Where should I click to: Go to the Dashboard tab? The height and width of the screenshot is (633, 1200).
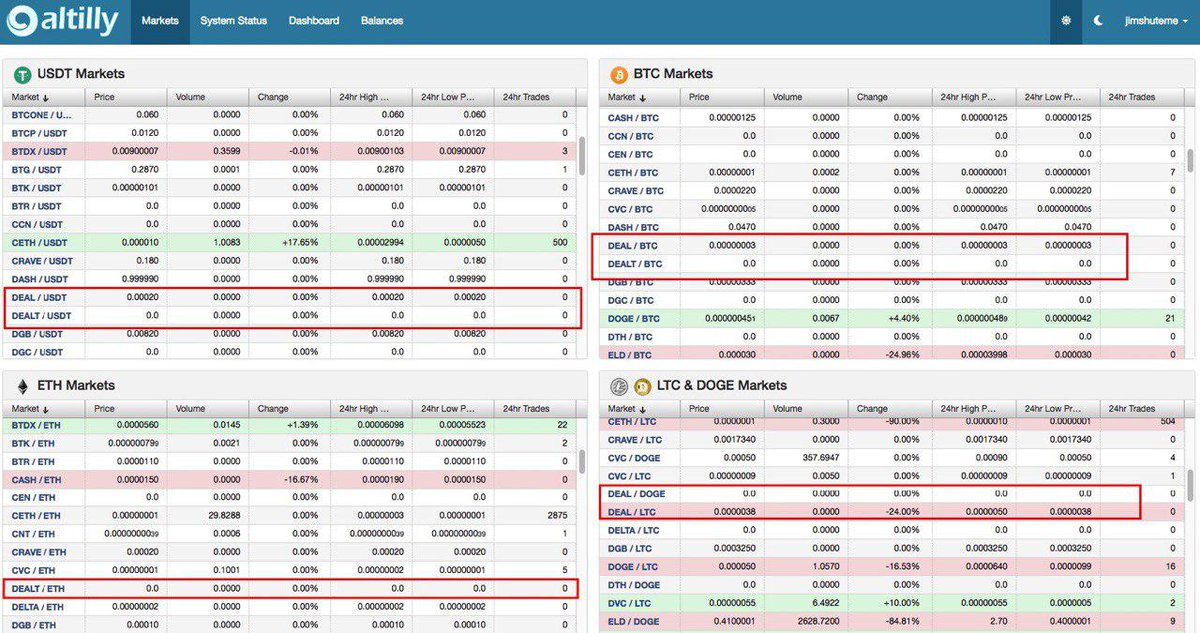click(x=314, y=21)
